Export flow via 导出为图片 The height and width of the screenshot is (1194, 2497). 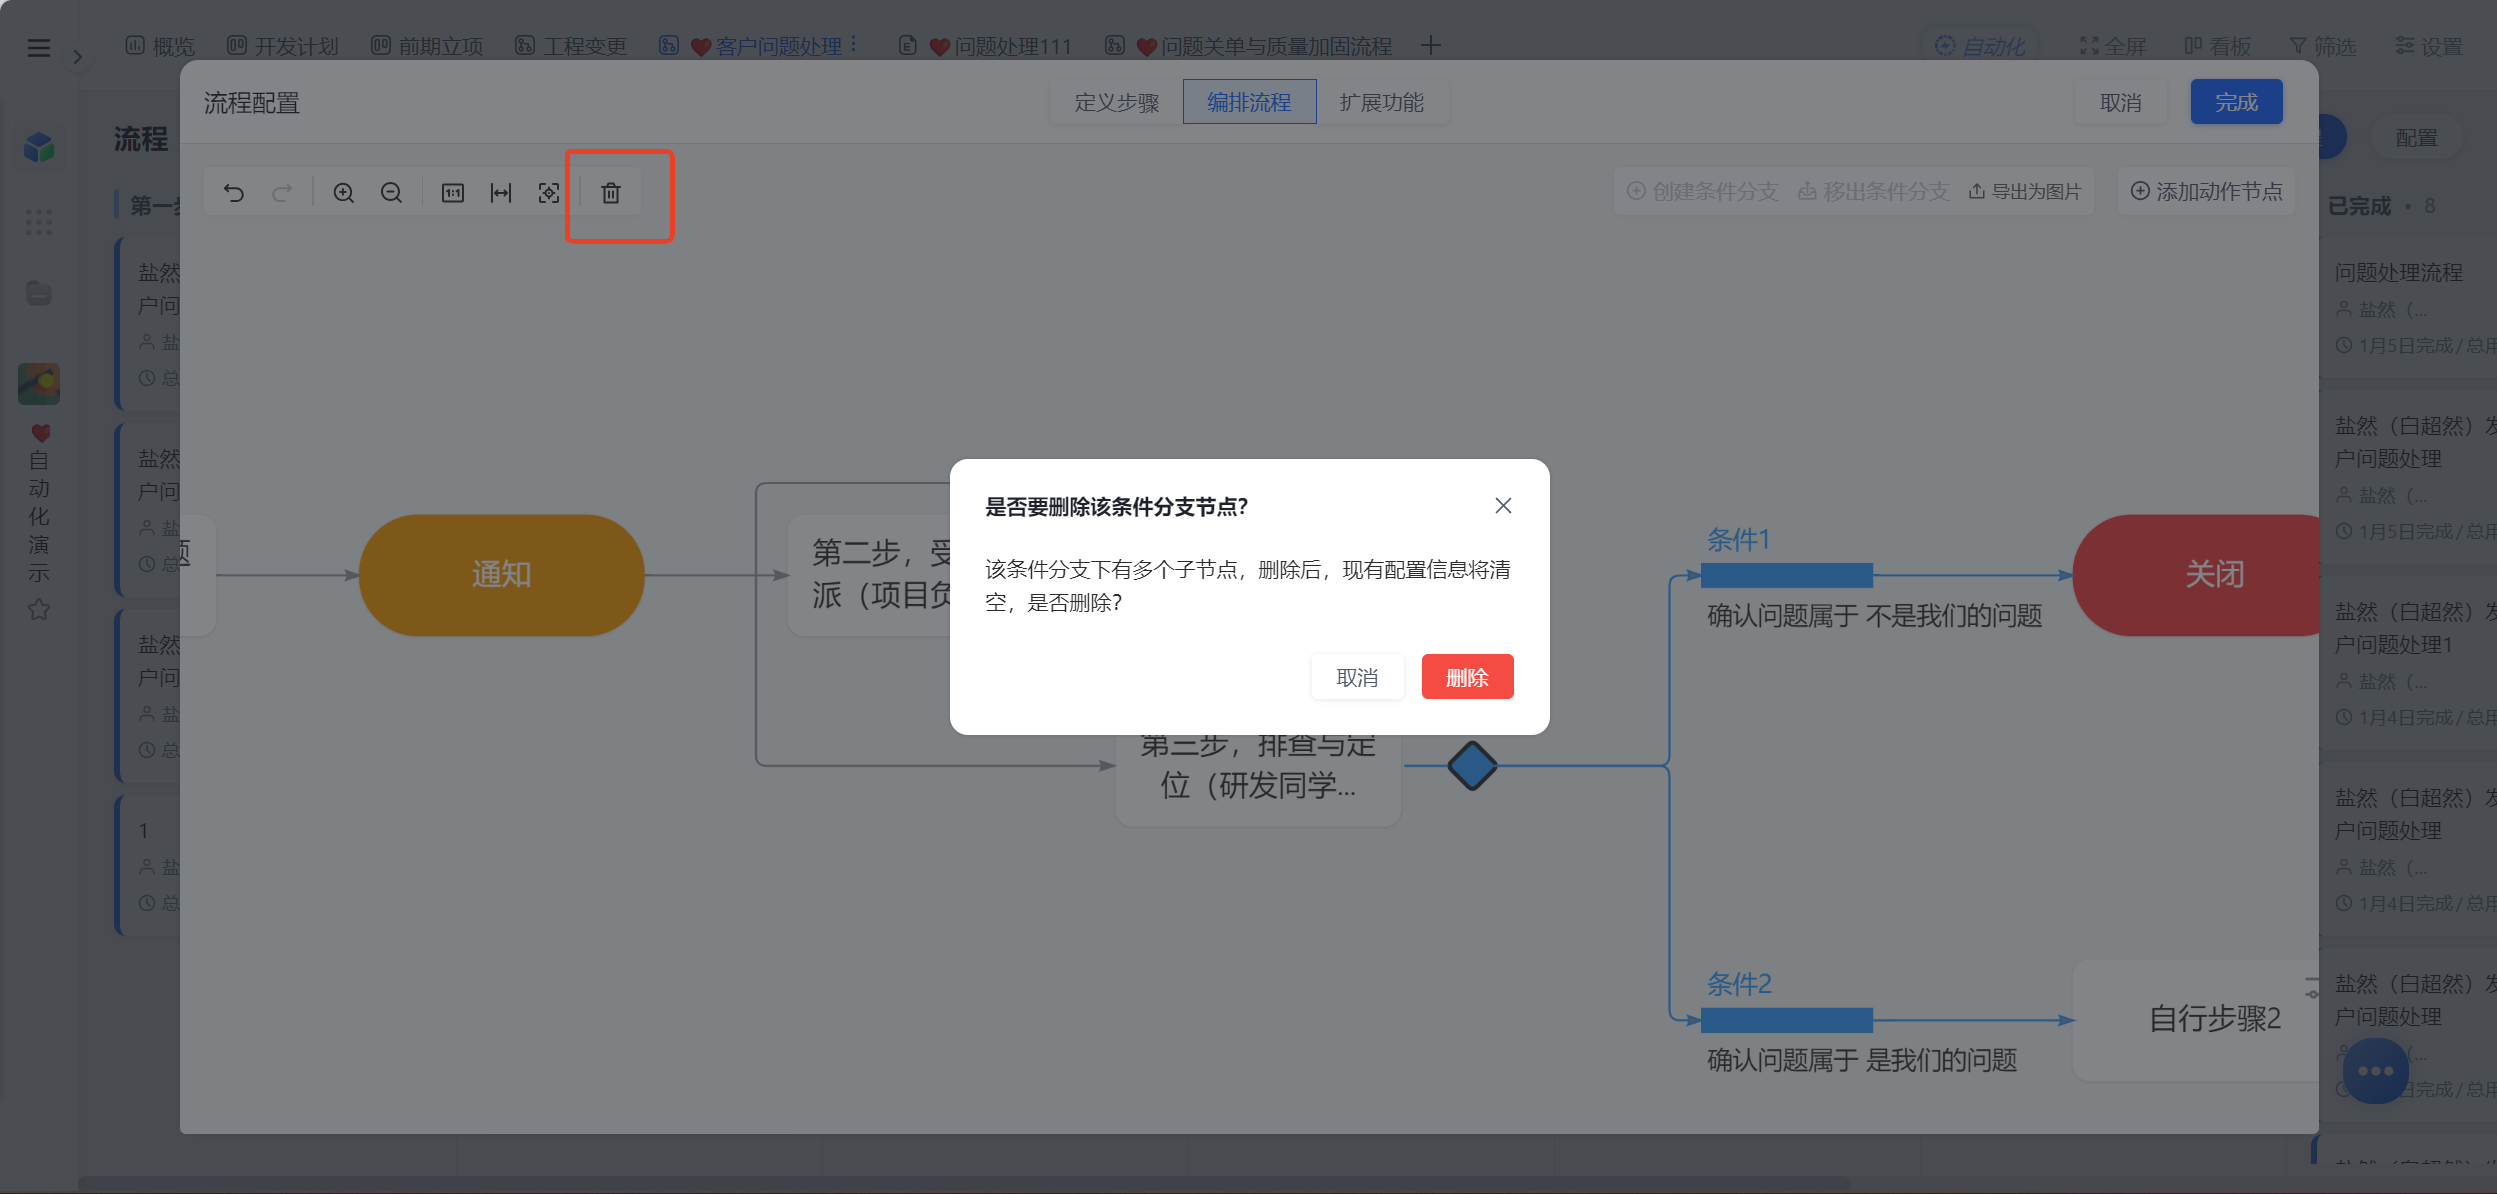coord(2025,191)
